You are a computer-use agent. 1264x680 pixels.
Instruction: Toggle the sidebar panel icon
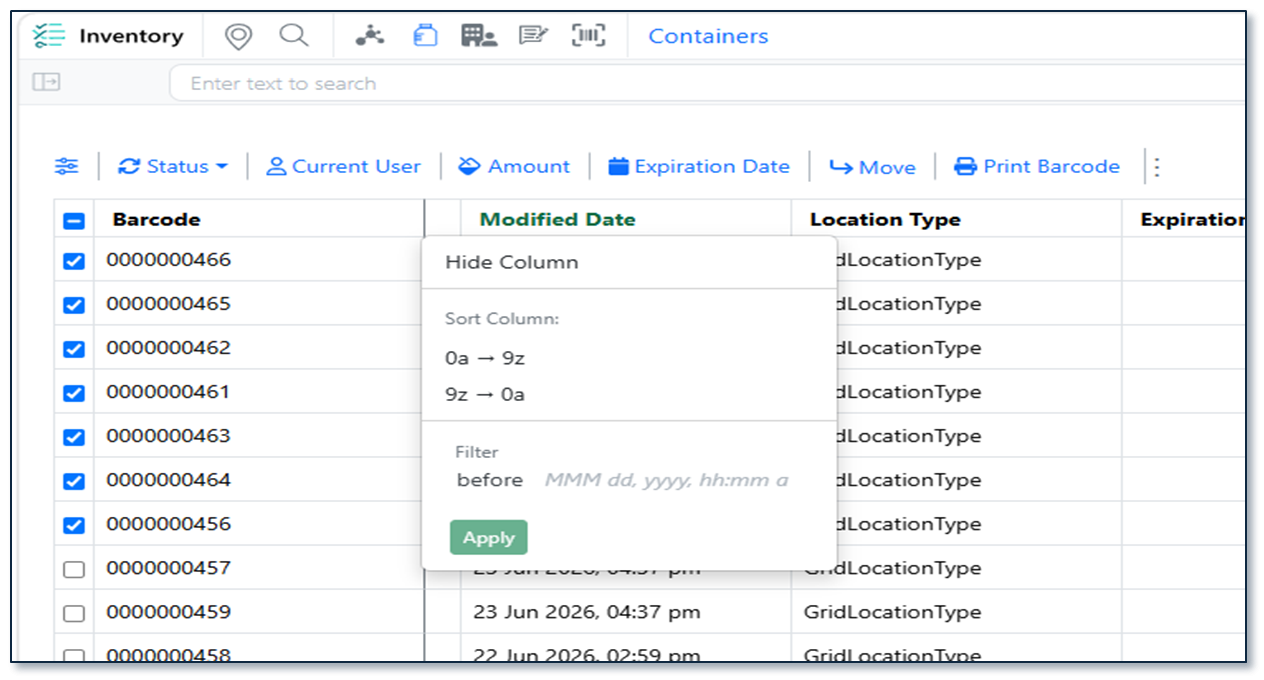pos(46,82)
